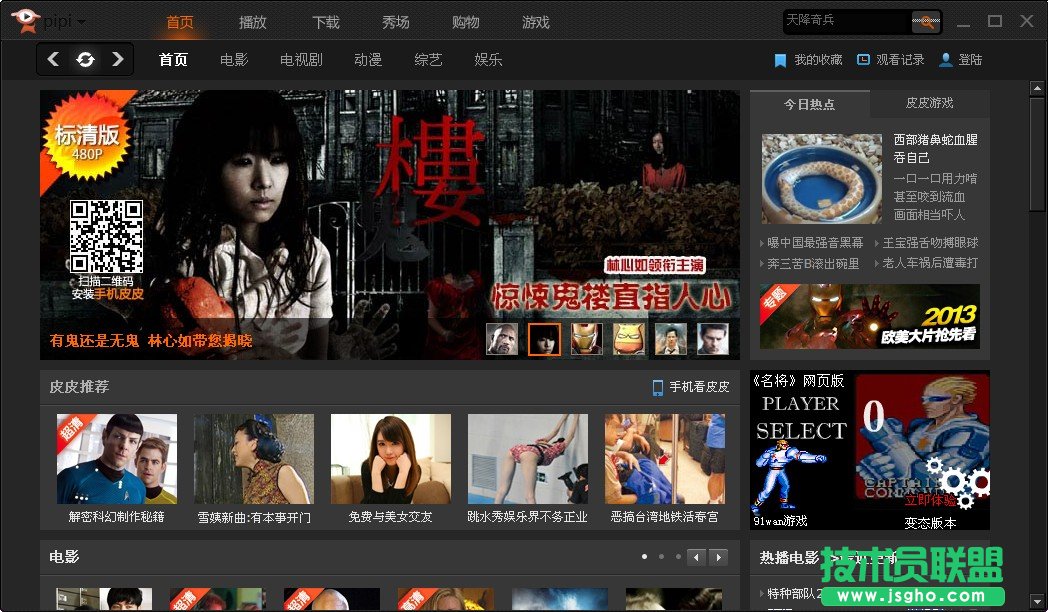Viewport: 1048px width, 612px height.
Task: Open the 秀场 tab
Action: (x=396, y=22)
